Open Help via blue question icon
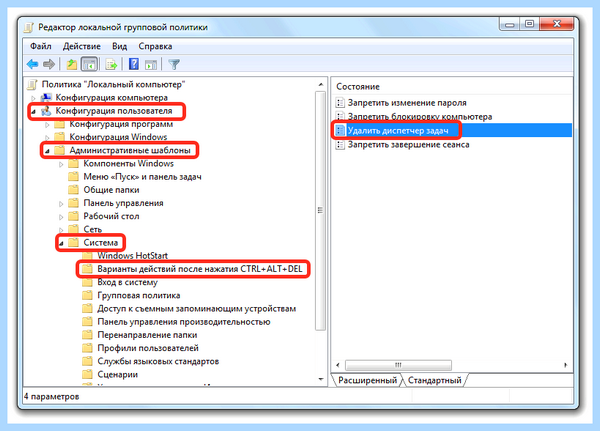600x431 pixels. coord(134,64)
